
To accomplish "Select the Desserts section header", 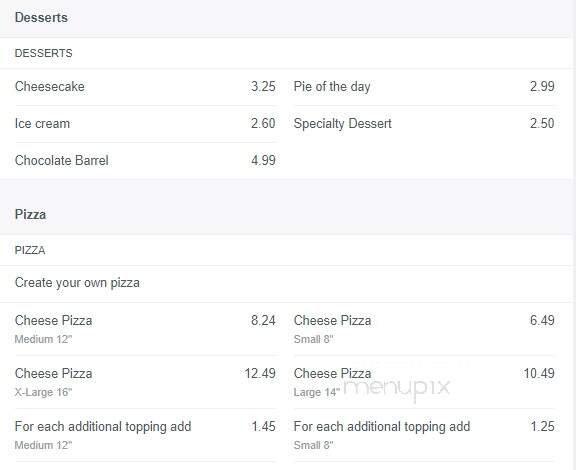I will pos(41,18).
